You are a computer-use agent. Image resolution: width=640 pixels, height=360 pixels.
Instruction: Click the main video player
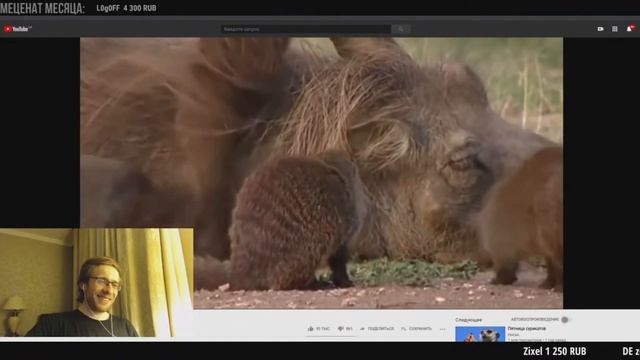coord(322,173)
